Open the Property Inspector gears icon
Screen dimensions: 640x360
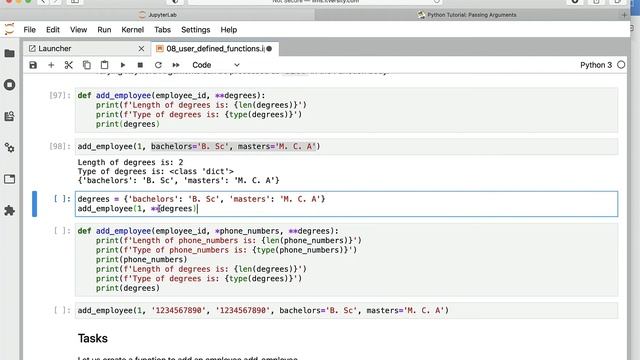[9, 148]
